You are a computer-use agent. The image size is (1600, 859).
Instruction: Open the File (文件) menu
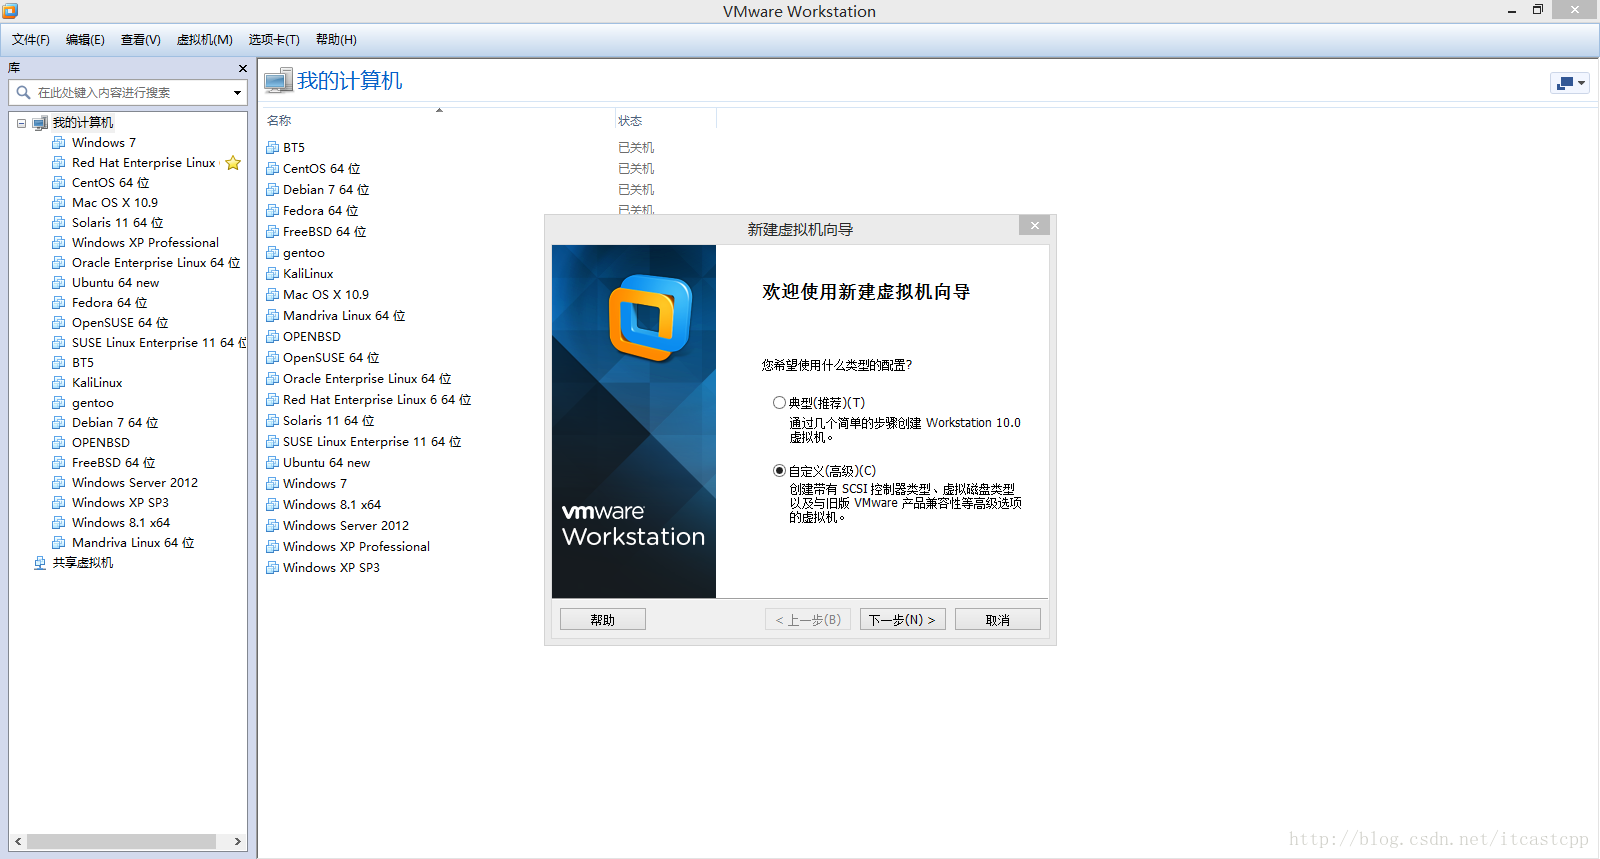[31, 40]
